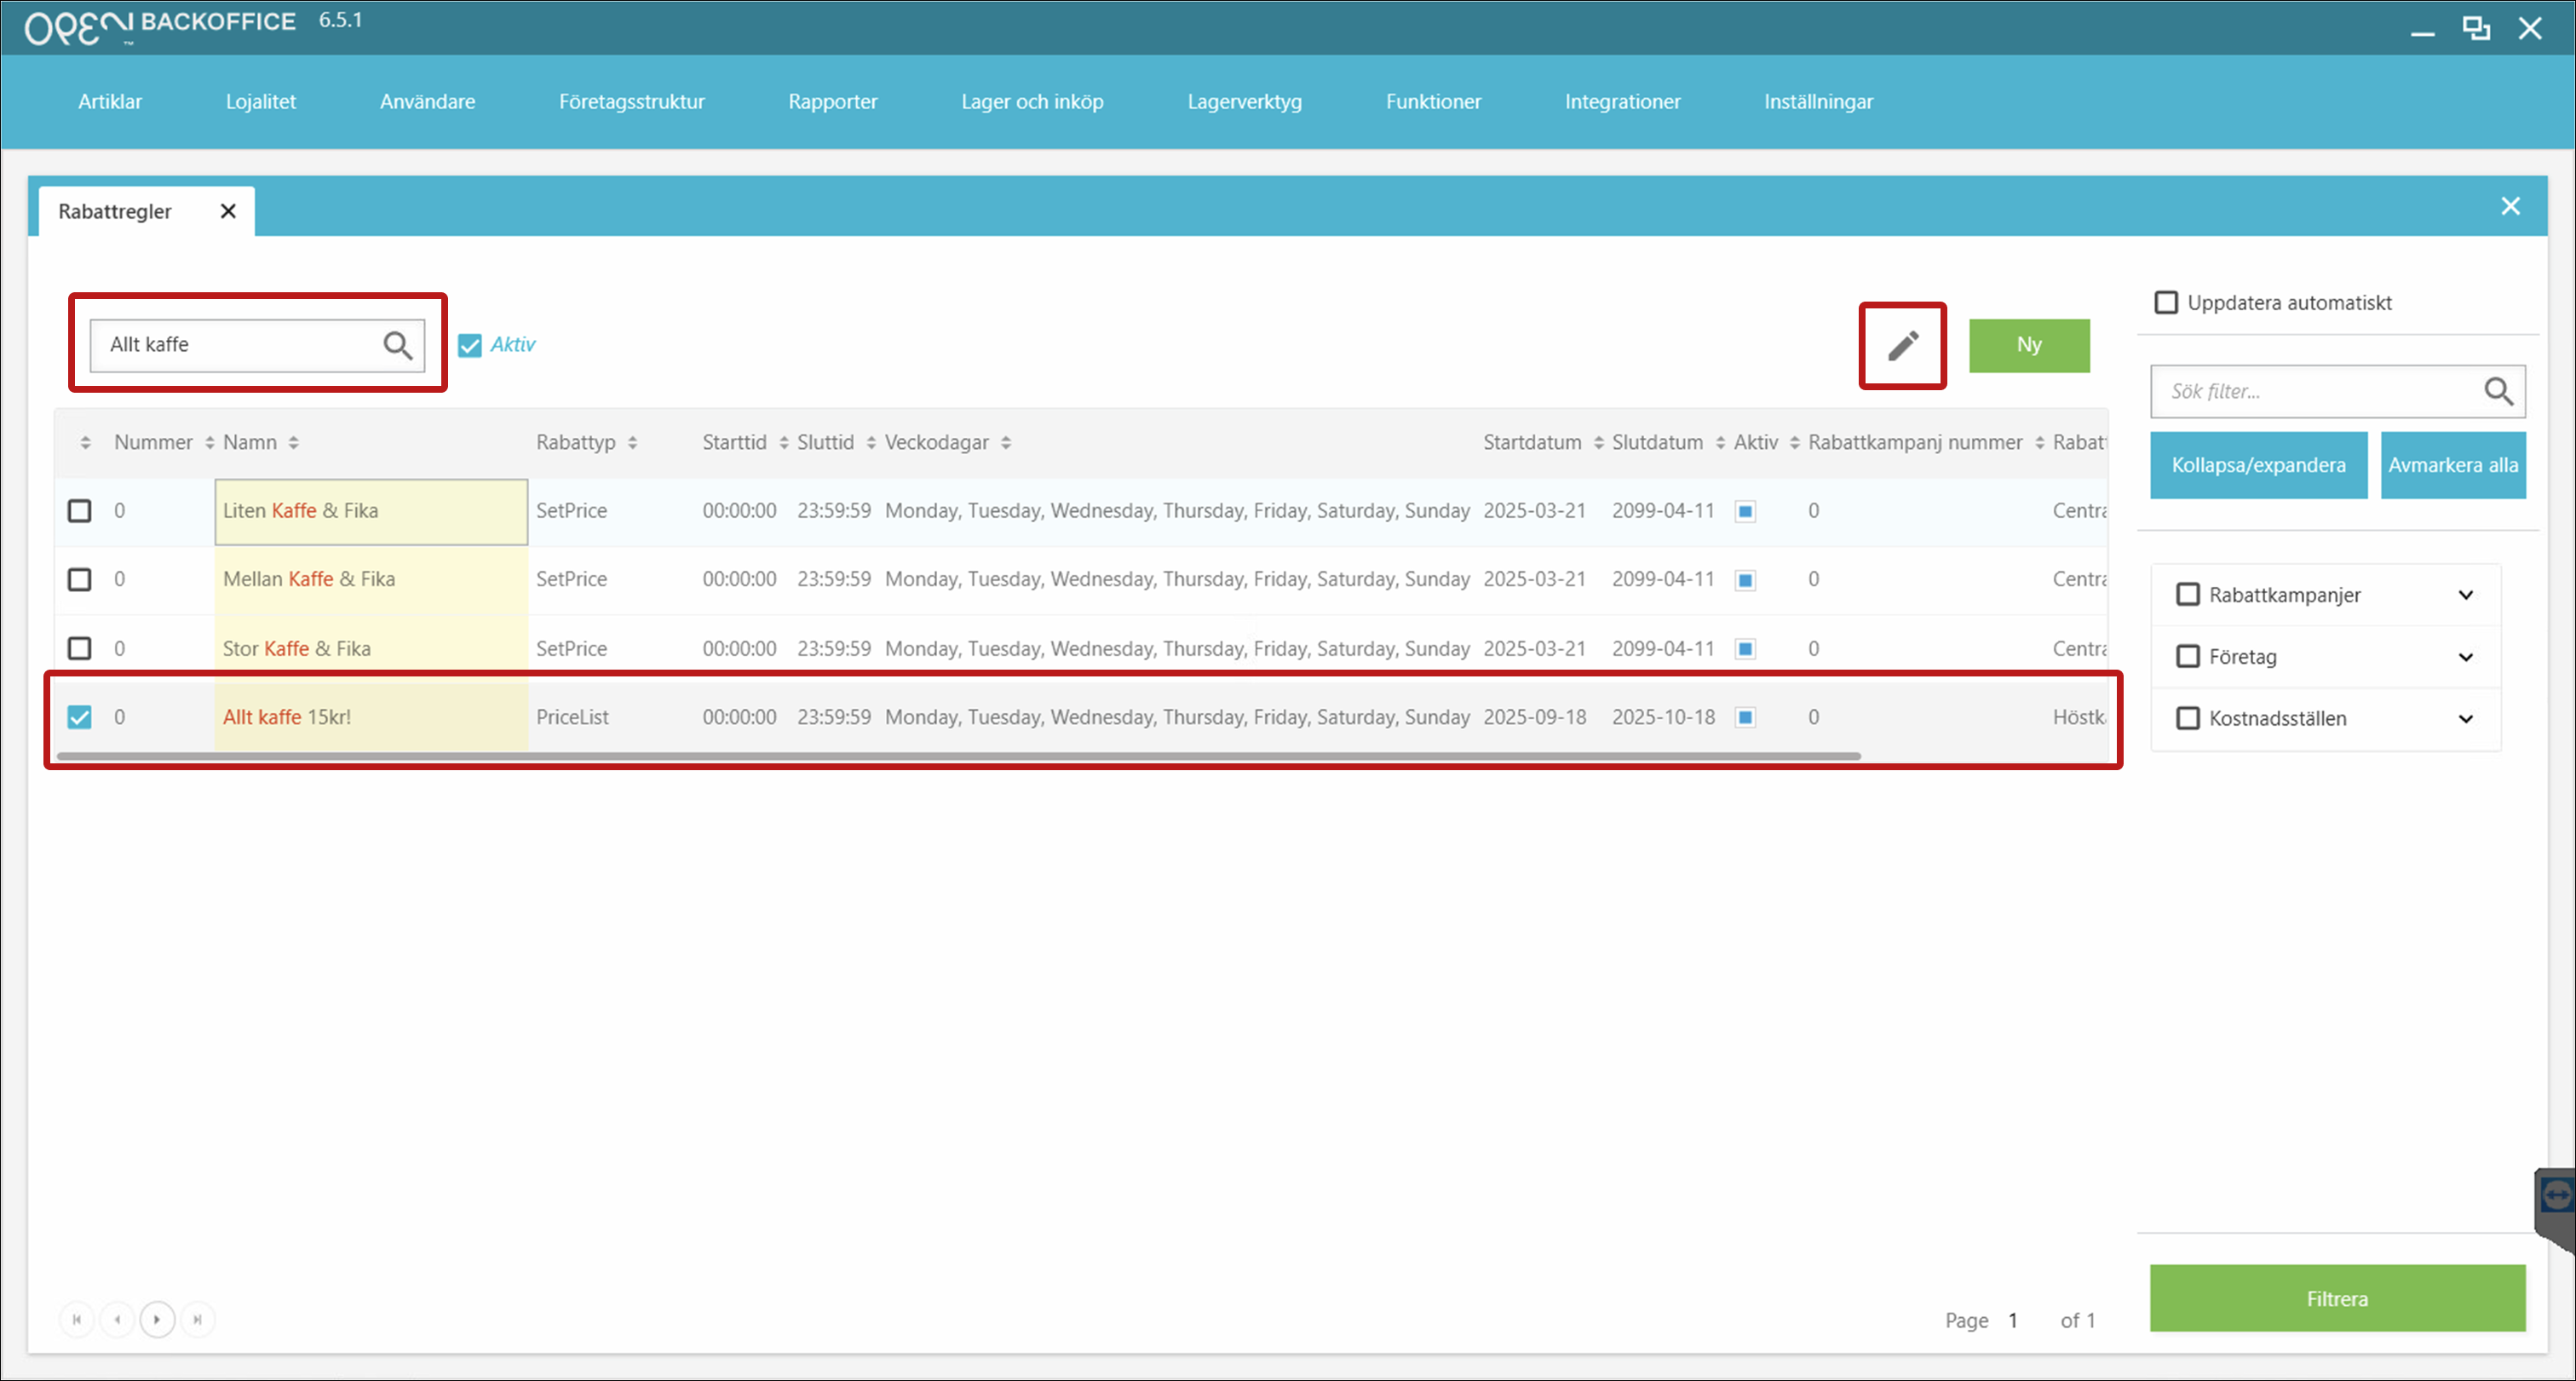Screen dimensions: 2576x1381
Task: Click the horizontal table scrollbar
Action: (958, 756)
